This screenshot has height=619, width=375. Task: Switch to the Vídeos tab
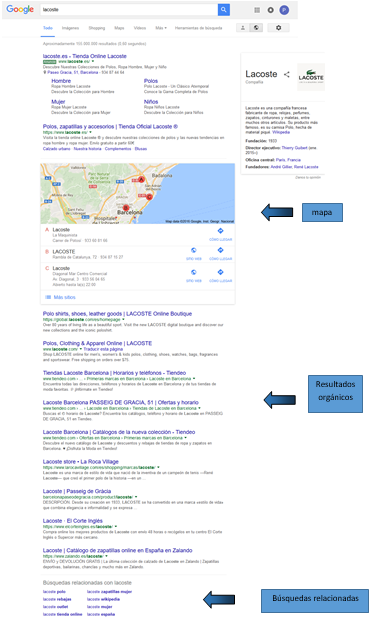click(x=140, y=28)
